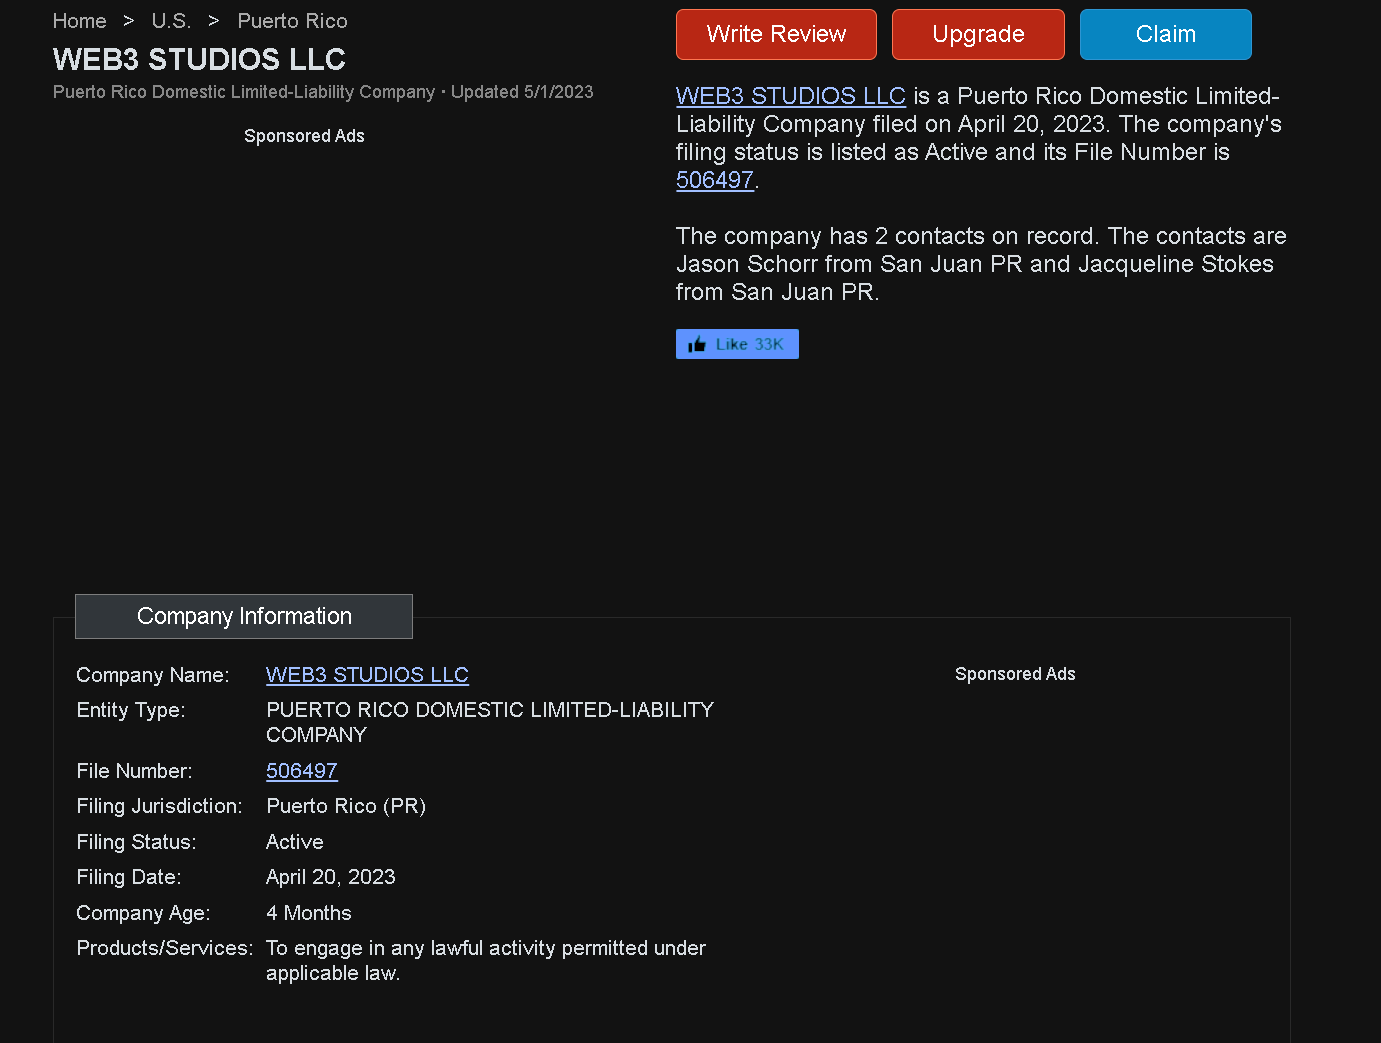Screen dimensions: 1381x1043
Task: Click the 'Puerto Rico (PR)' jurisdiction value
Action: click(x=346, y=806)
